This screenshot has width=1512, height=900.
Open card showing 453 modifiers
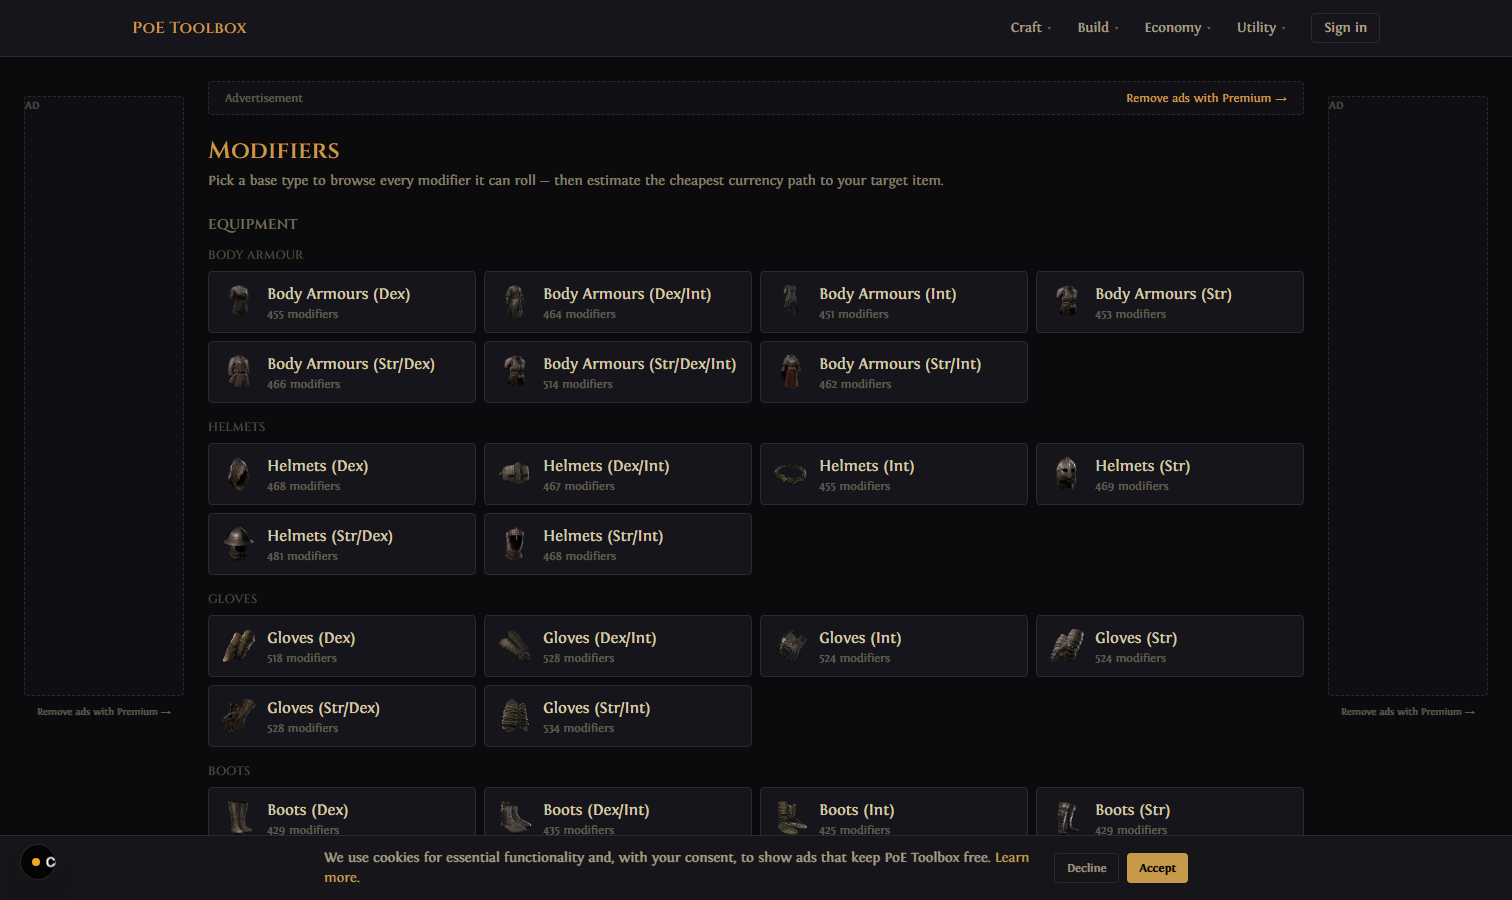[x=1170, y=302]
